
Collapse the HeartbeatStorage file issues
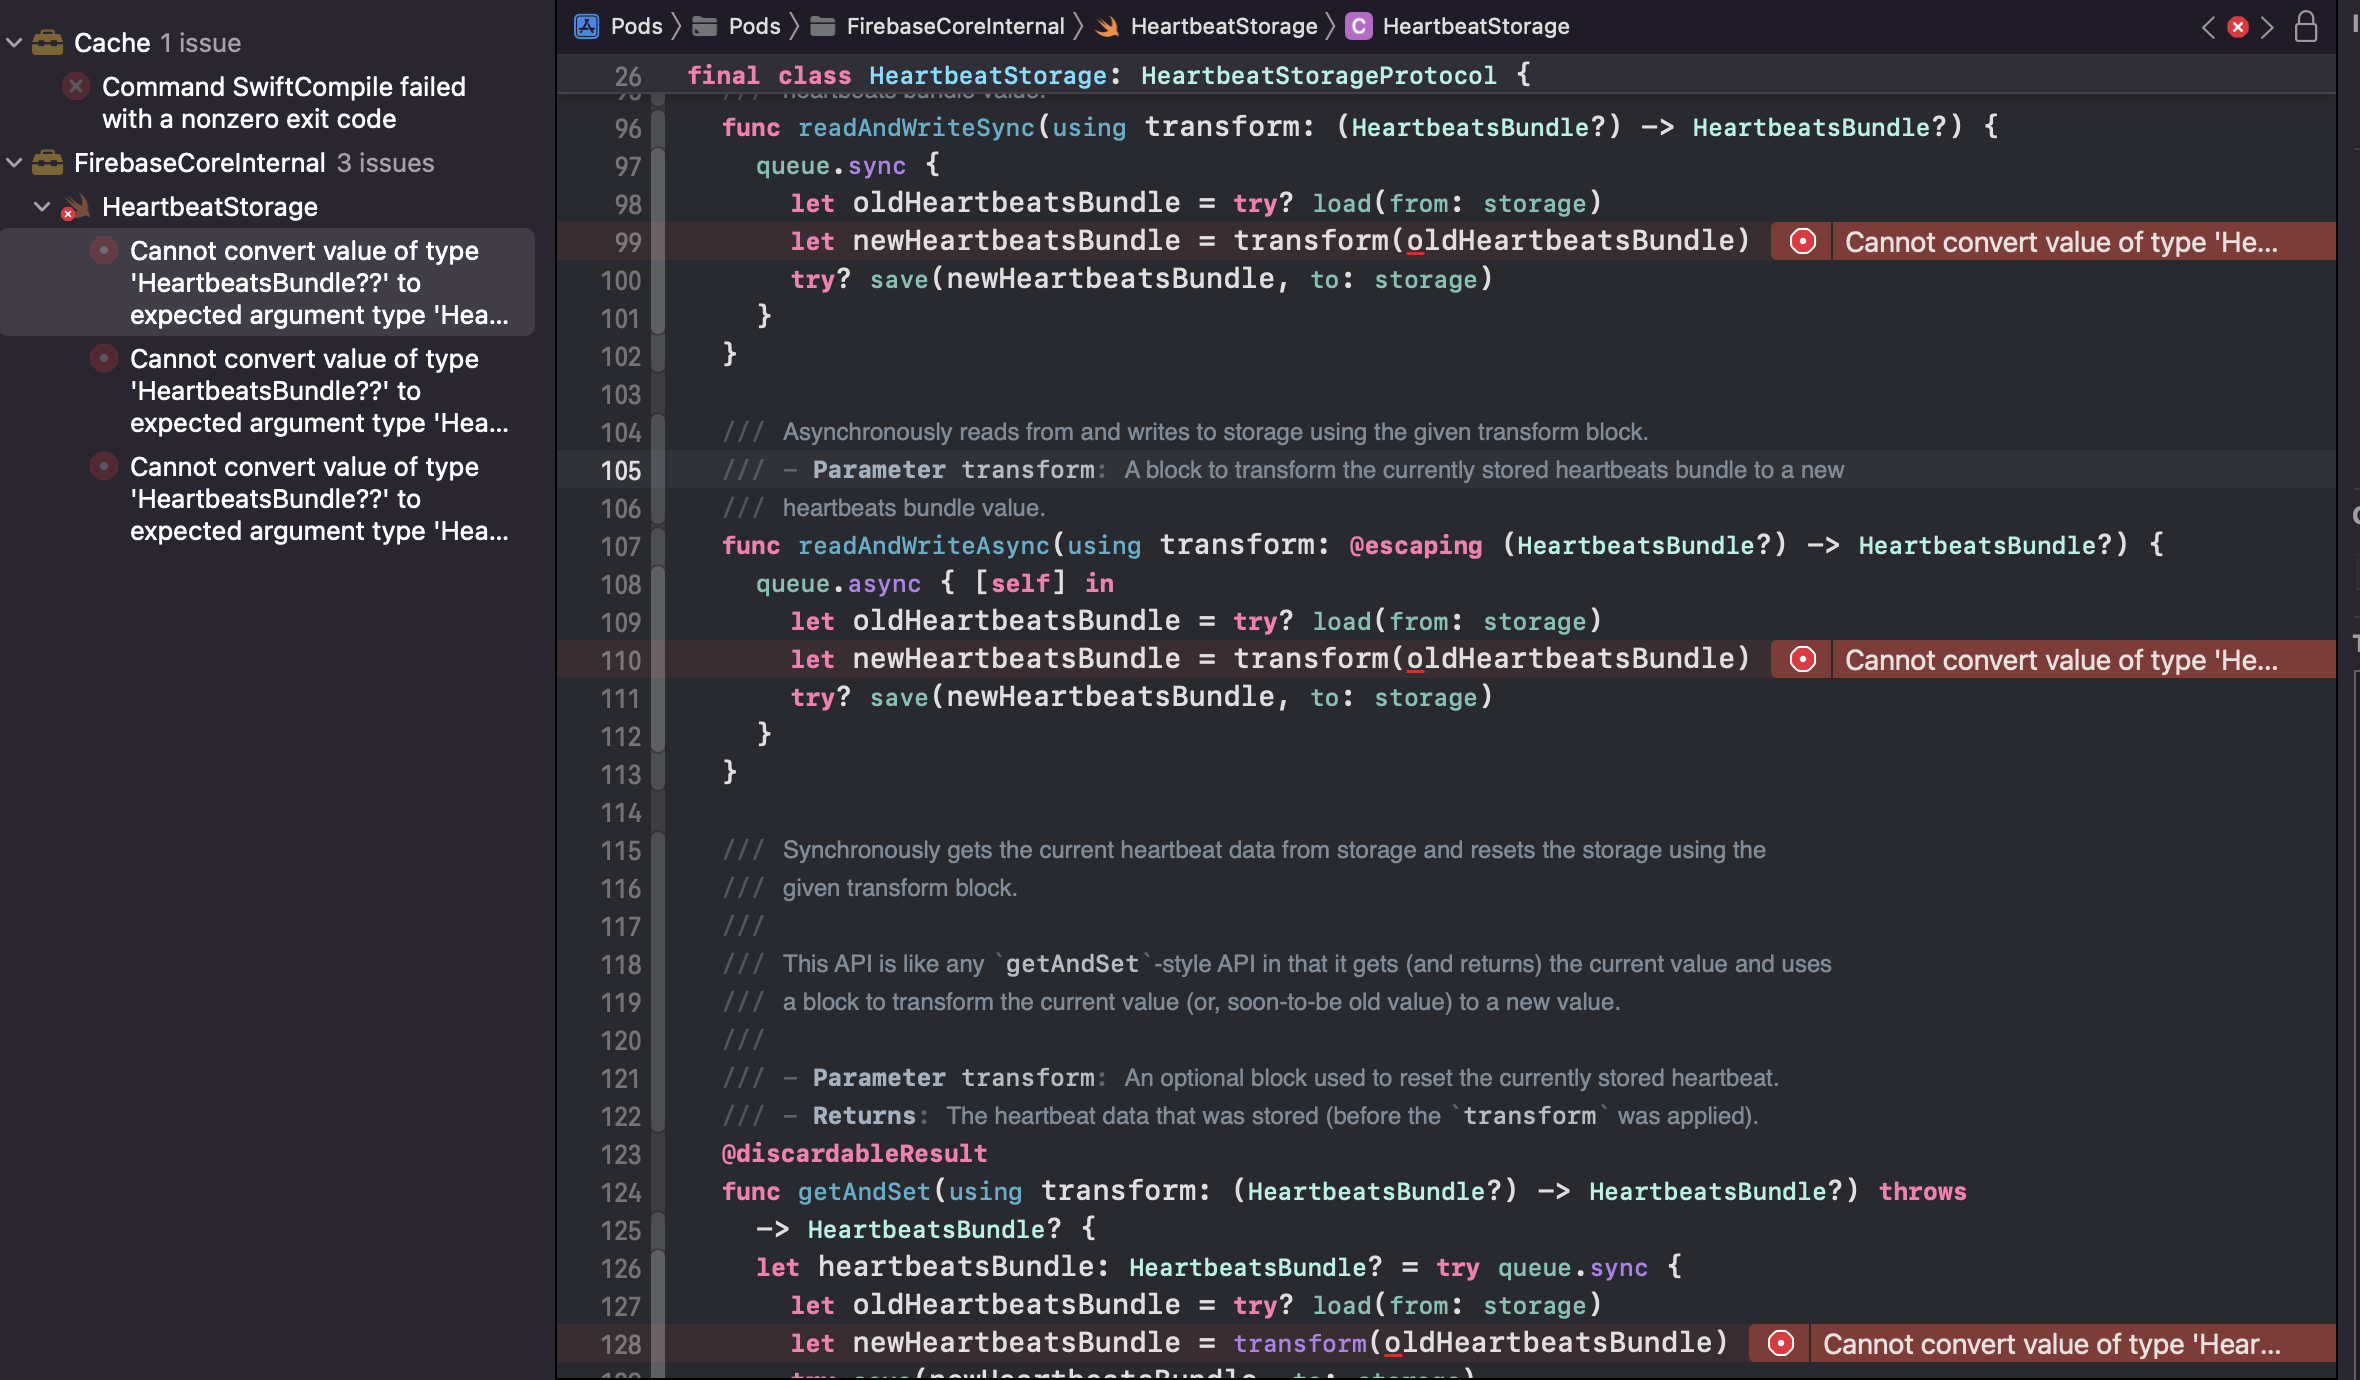(42, 207)
